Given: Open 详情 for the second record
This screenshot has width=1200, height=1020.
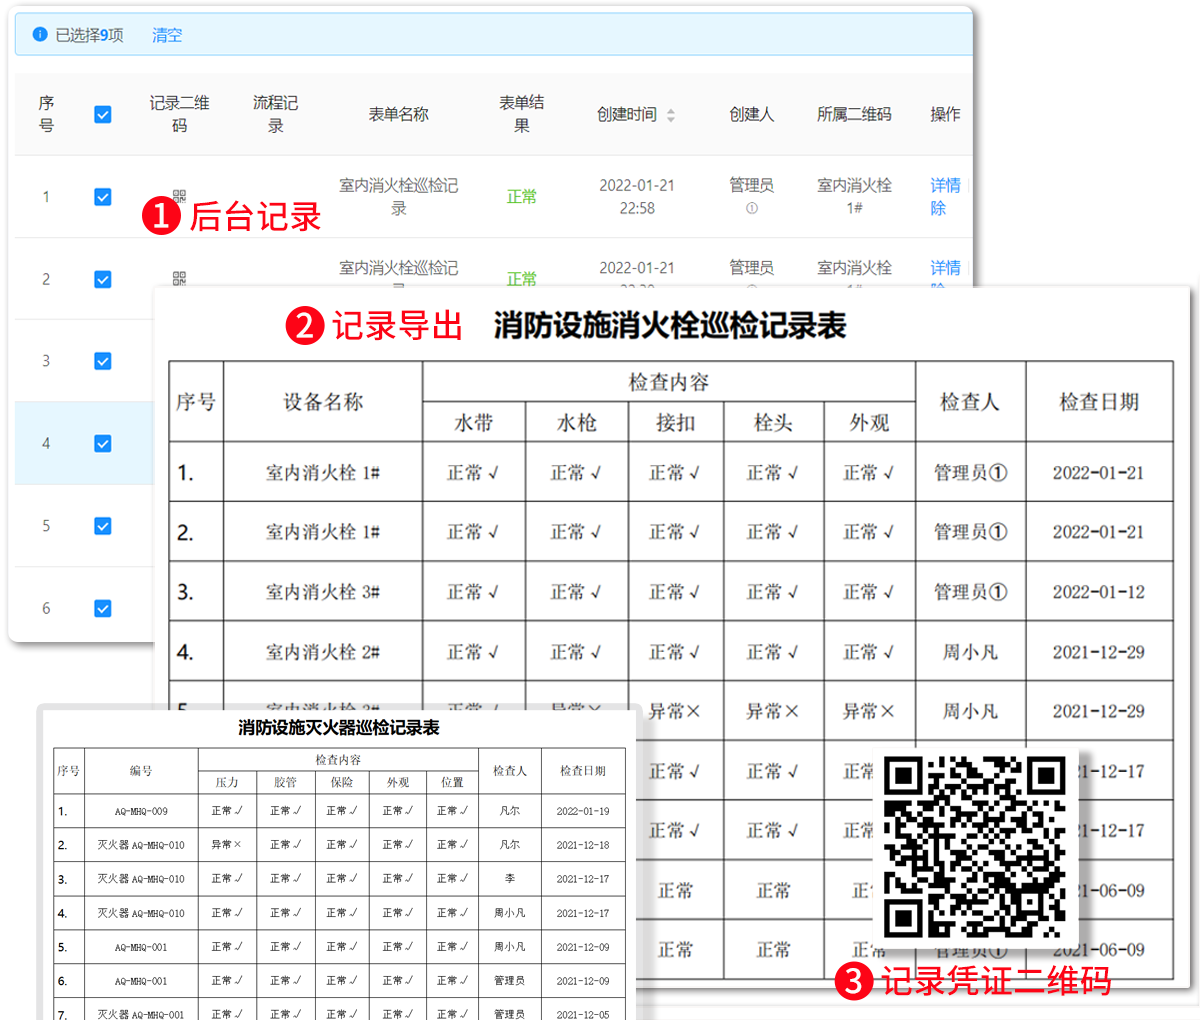Looking at the screenshot, I should point(944,267).
